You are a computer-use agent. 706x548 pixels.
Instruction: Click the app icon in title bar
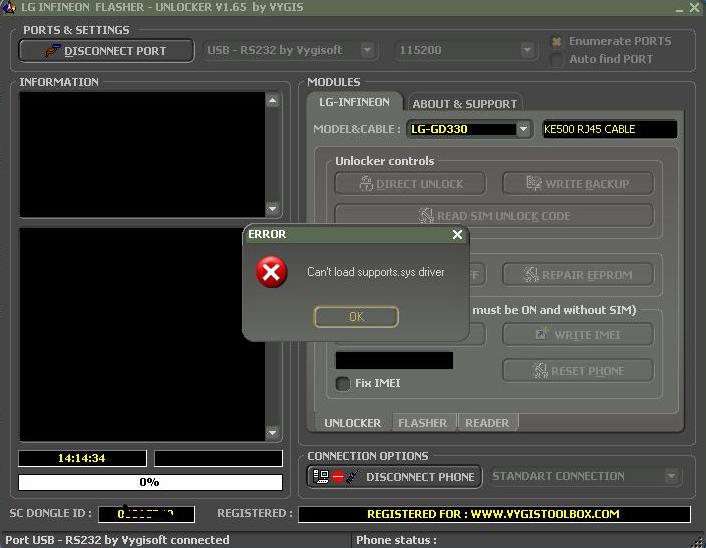point(9,7)
